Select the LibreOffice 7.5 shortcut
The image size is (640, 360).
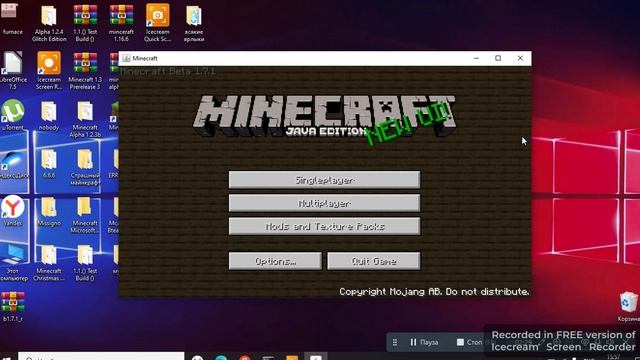[13, 70]
